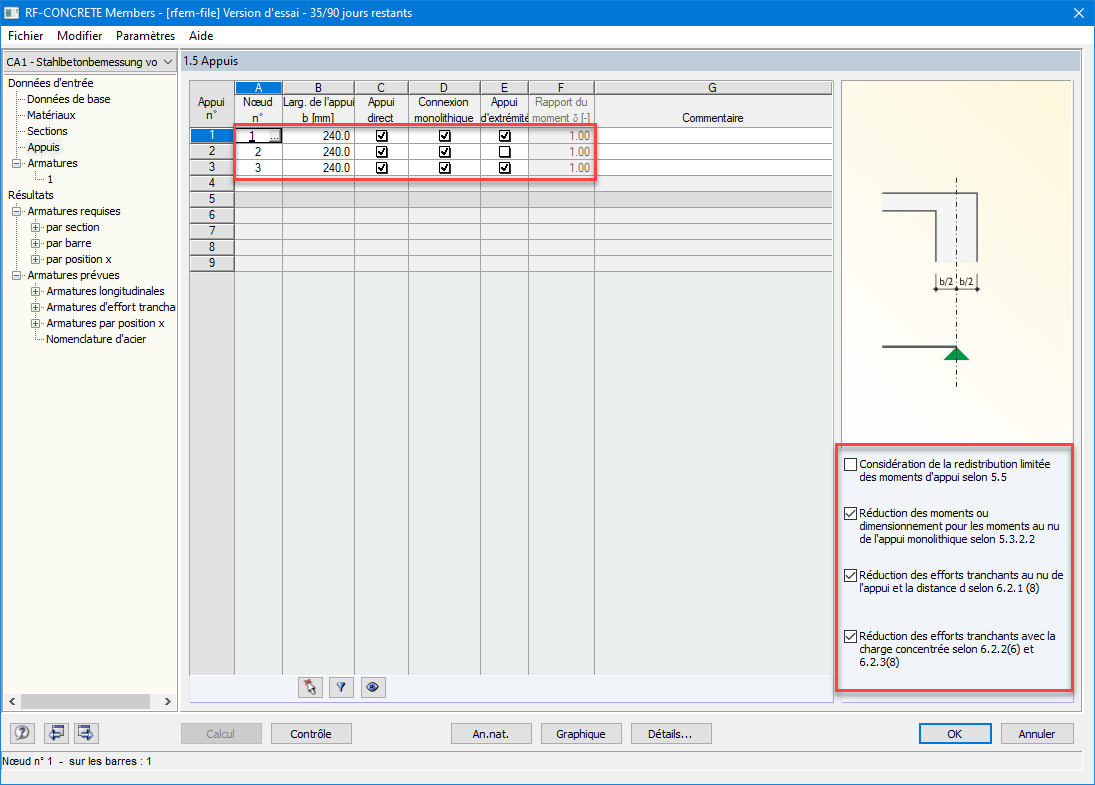Click the RF-CONCRETE title bar app icon

click(12, 13)
